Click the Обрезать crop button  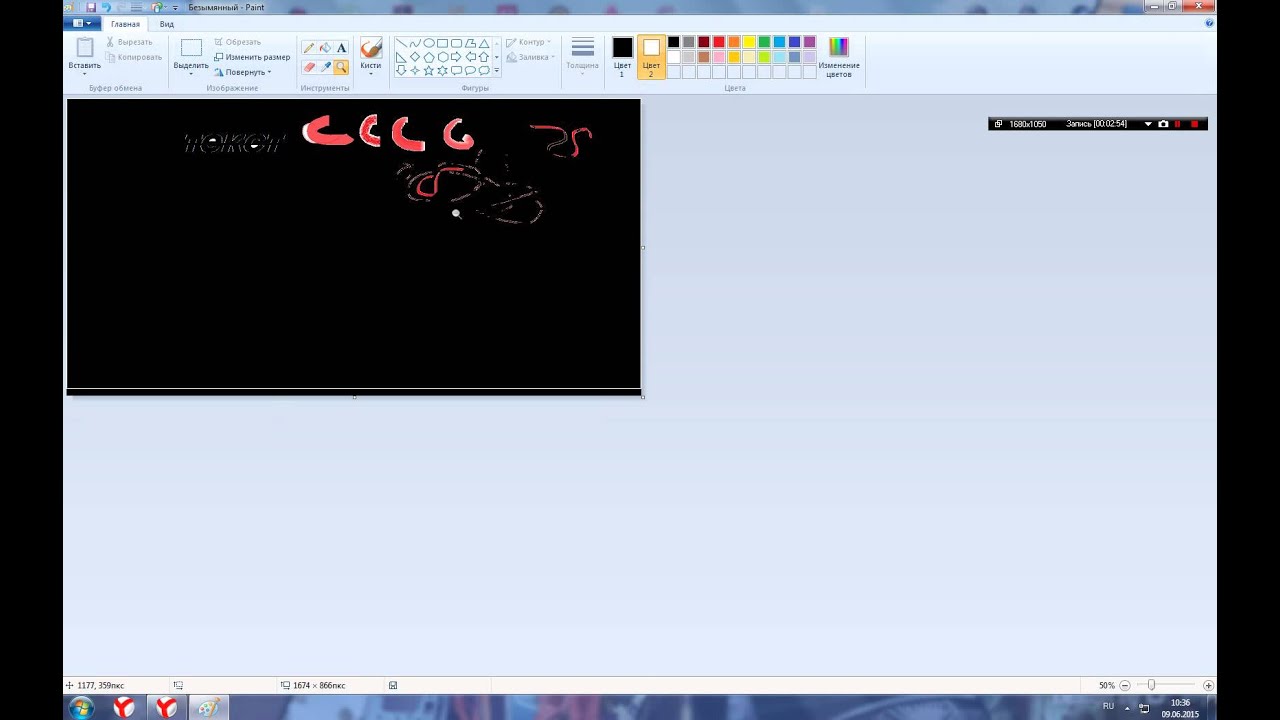click(238, 42)
